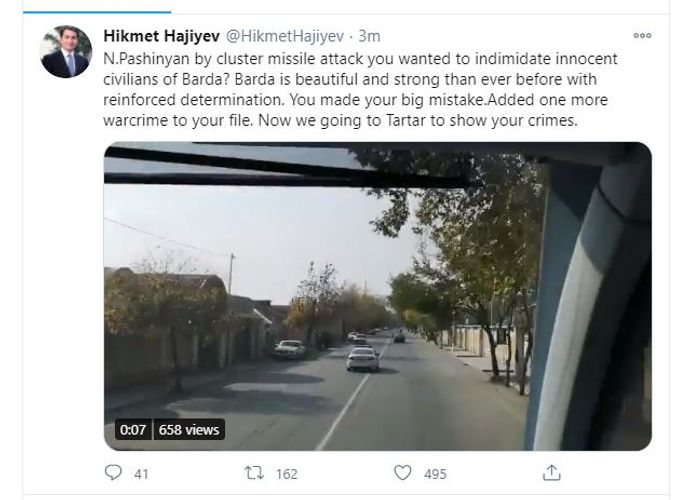Play the embedded street video
The image size is (694, 500).
378,296
